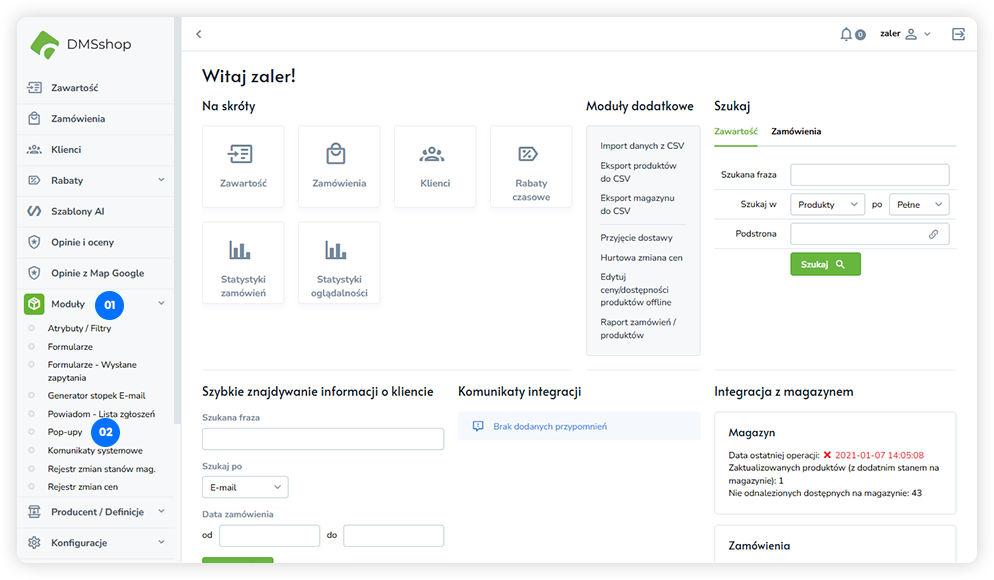Open Statystyki oglądalności chart tile

point(339,262)
